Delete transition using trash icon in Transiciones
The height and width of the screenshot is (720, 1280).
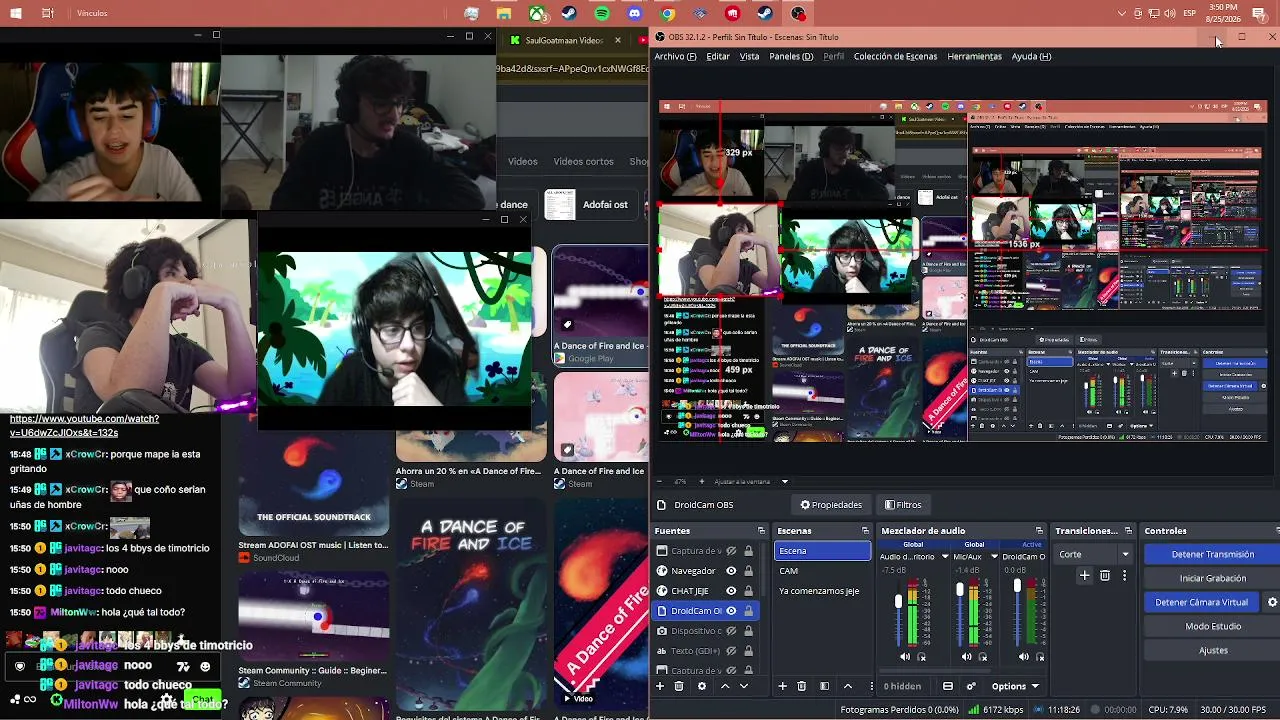1105,576
